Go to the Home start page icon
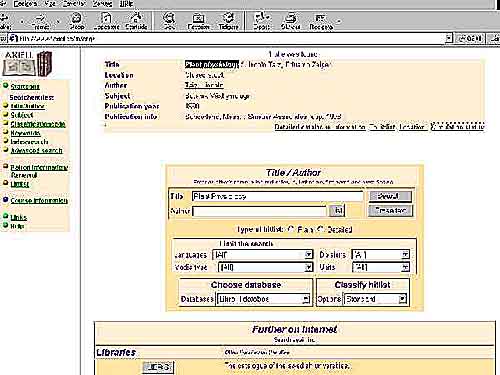The height and width of the screenshot is (375, 500). coord(136,21)
